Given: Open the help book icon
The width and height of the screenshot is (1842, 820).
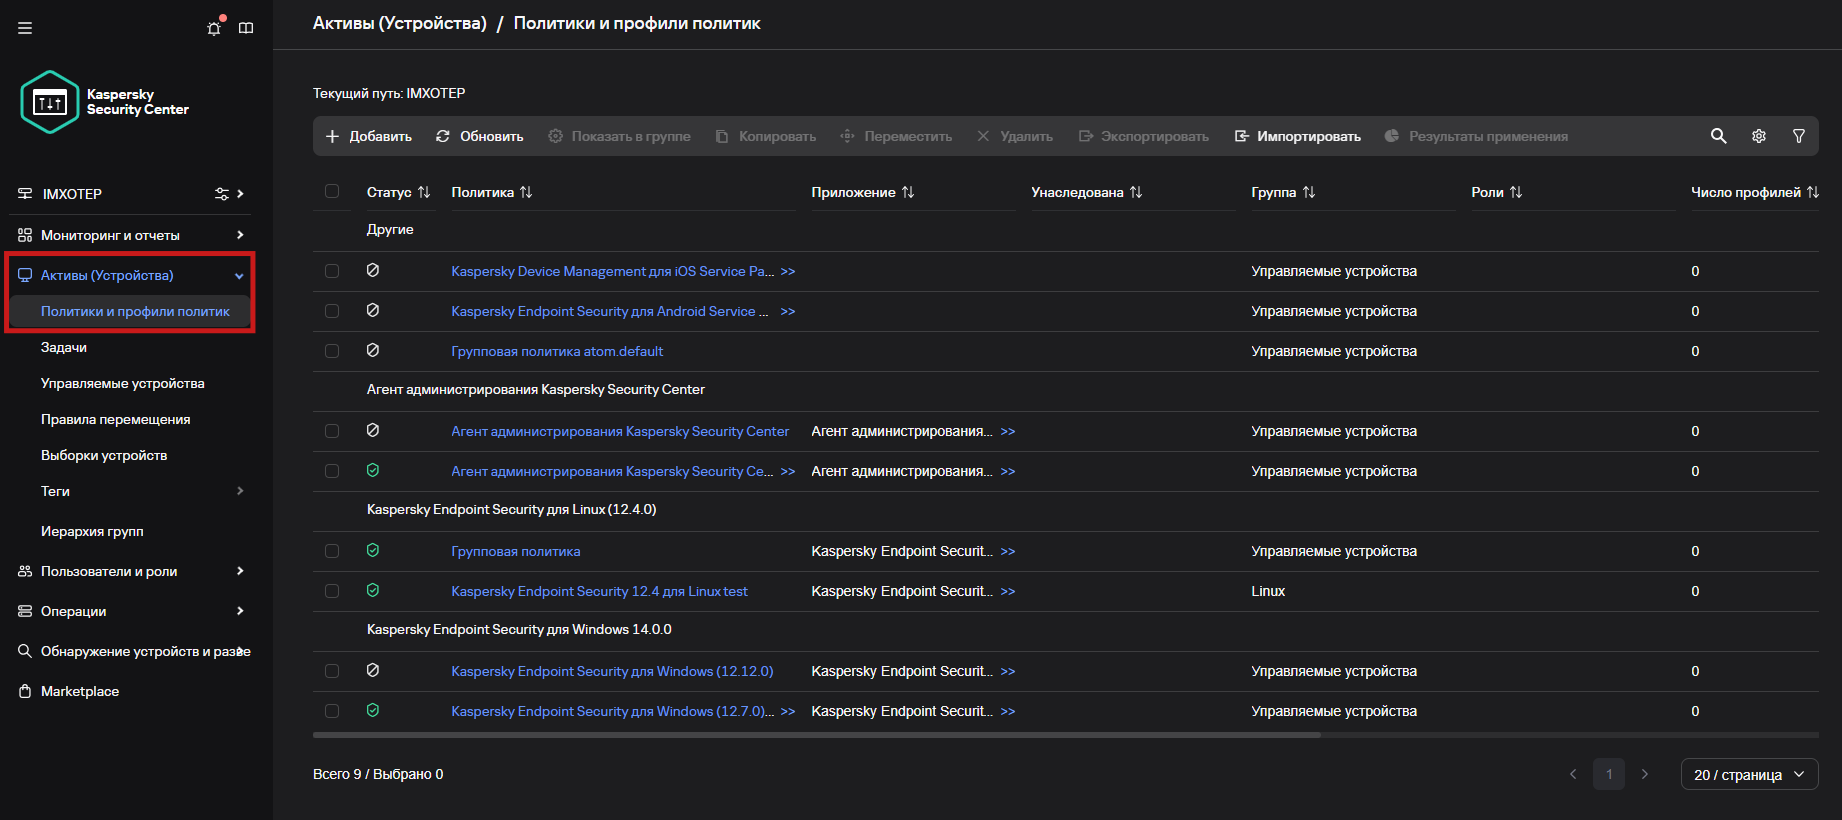Looking at the screenshot, I should click(x=246, y=28).
